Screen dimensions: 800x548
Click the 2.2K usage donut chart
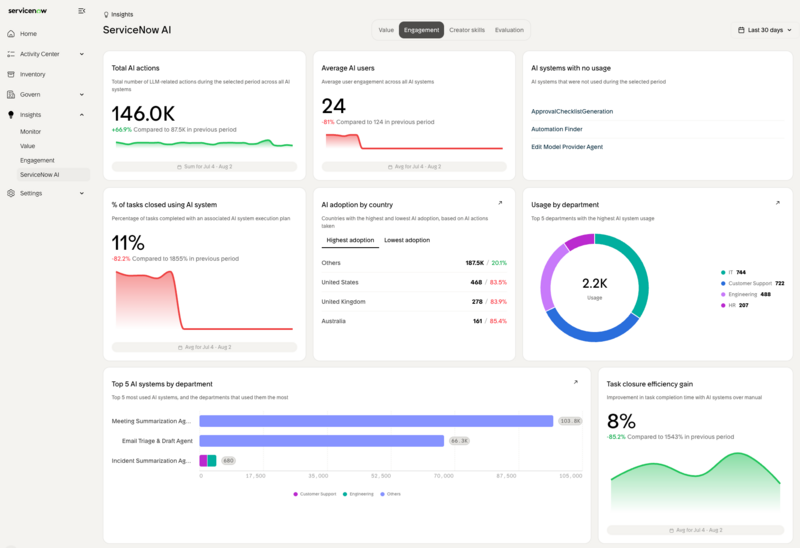click(594, 288)
